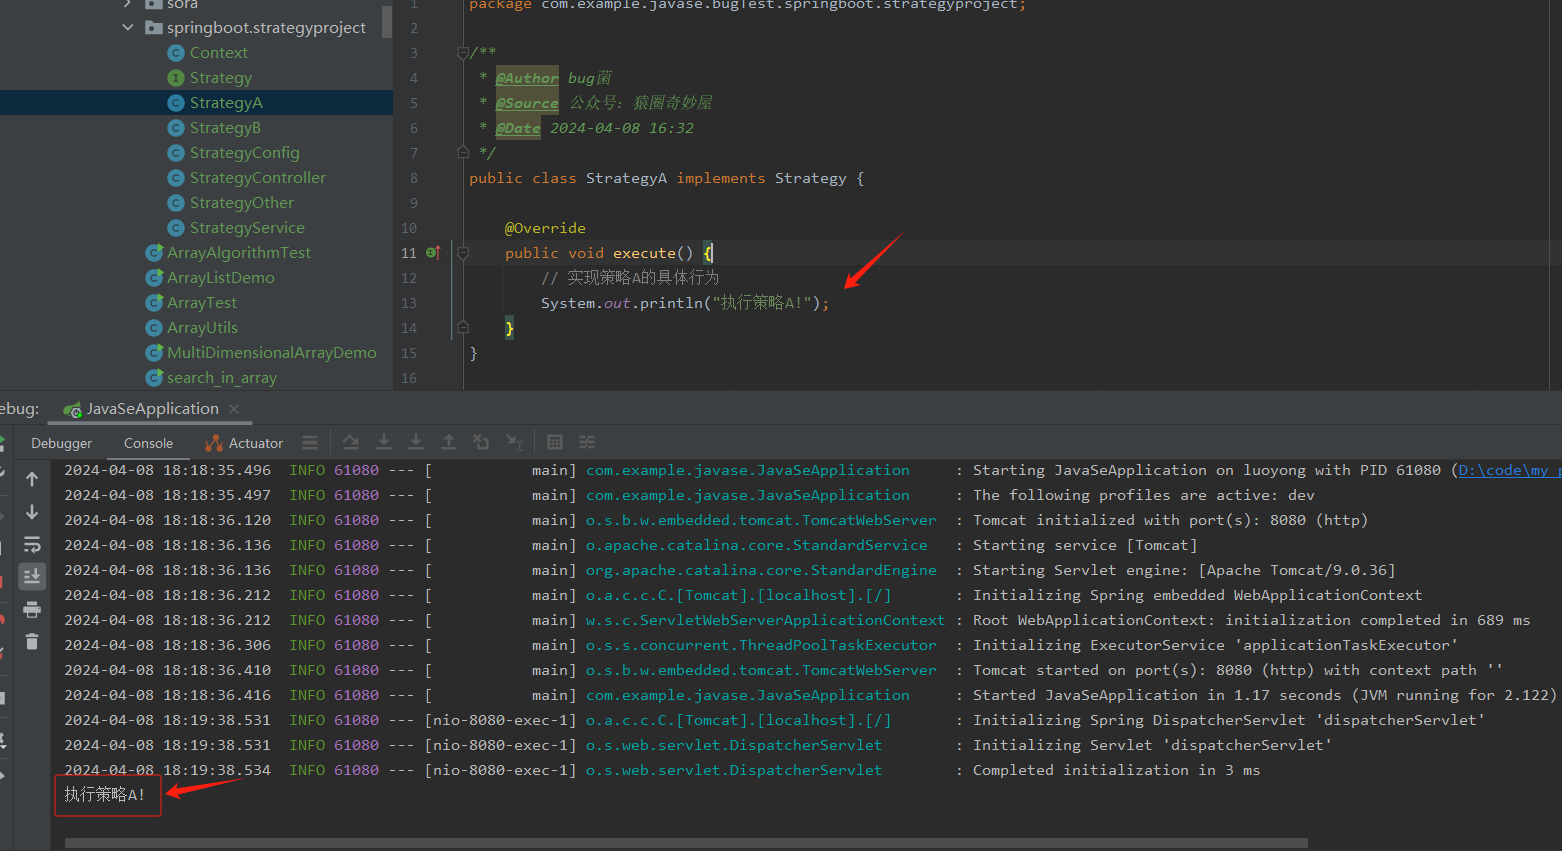
Task: Open the ArrayListDemo class
Action: click(220, 278)
